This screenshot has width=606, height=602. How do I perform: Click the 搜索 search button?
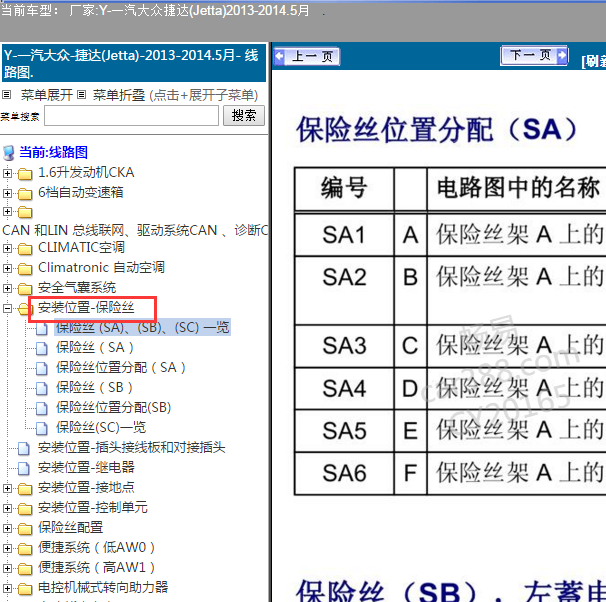click(x=243, y=116)
